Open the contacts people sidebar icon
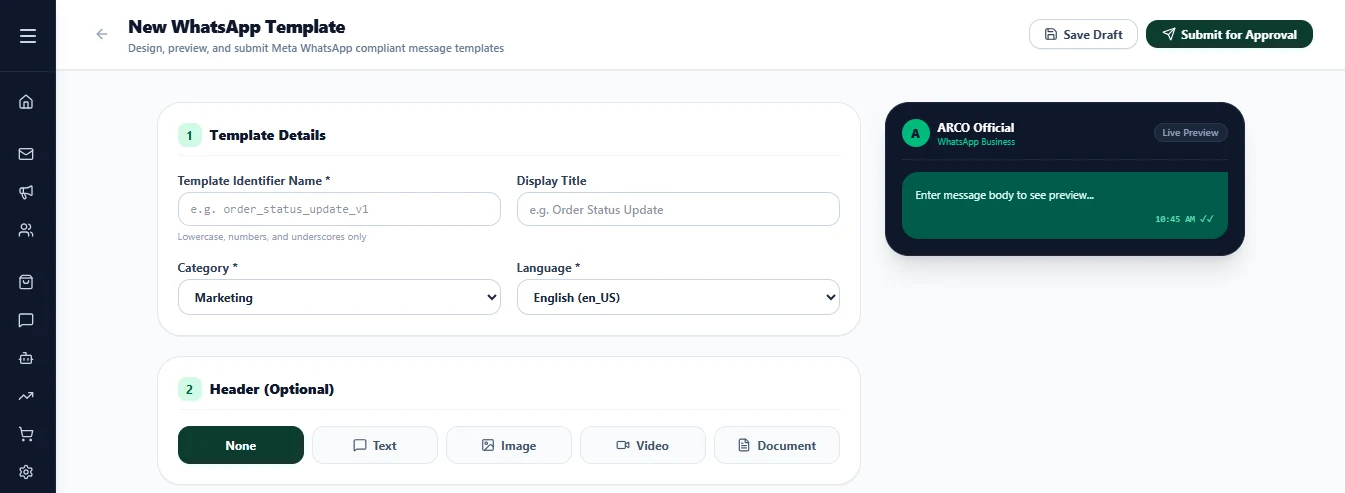The width and height of the screenshot is (1345, 493). point(27,230)
